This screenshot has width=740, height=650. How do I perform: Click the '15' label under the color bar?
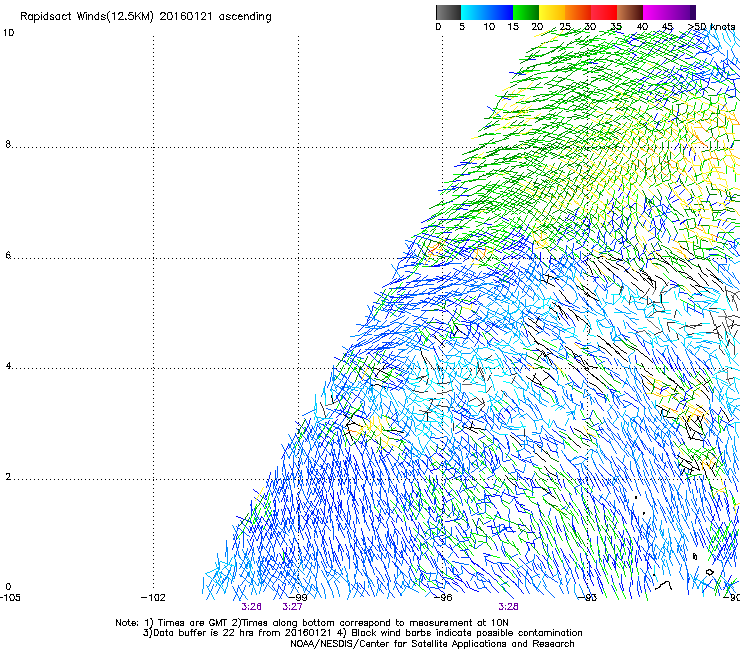(513, 27)
